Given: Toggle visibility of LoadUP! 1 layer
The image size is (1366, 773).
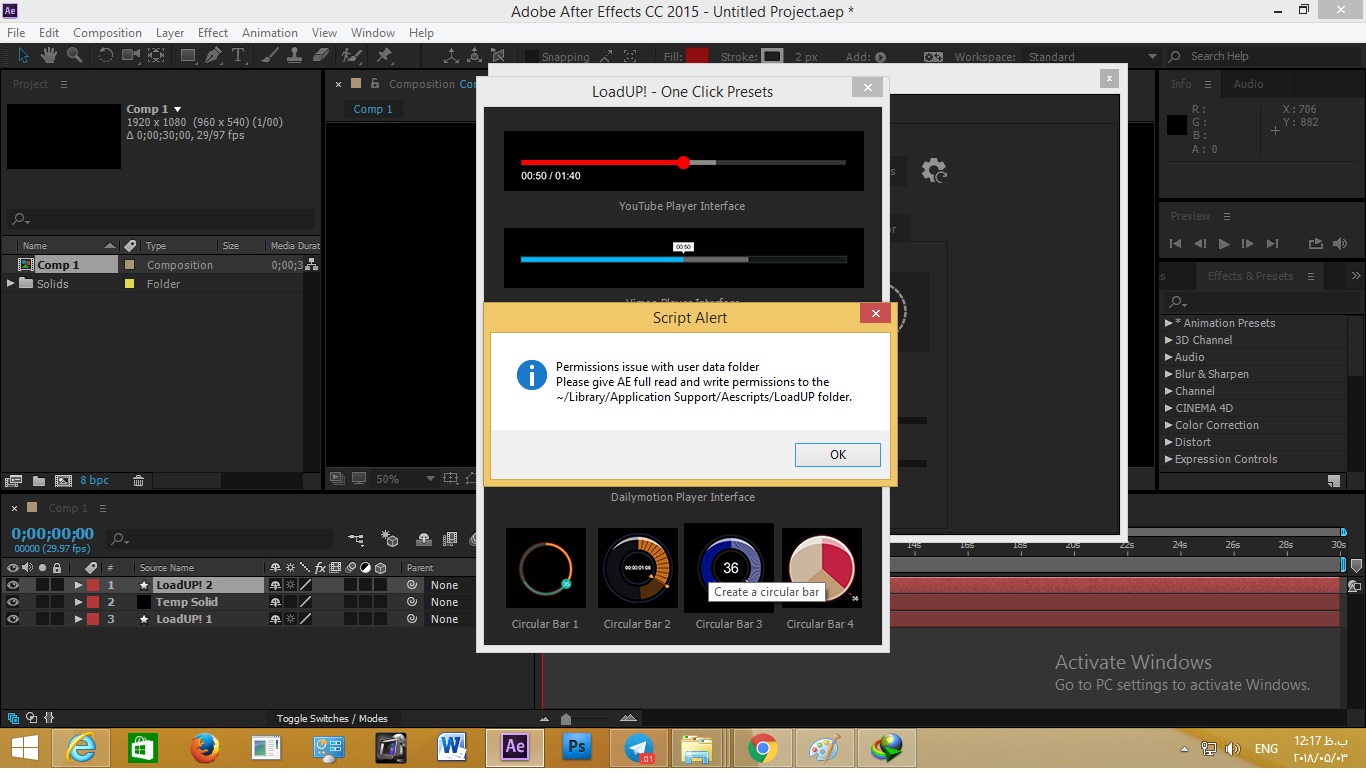Looking at the screenshot, I should [x=13, y=619].
